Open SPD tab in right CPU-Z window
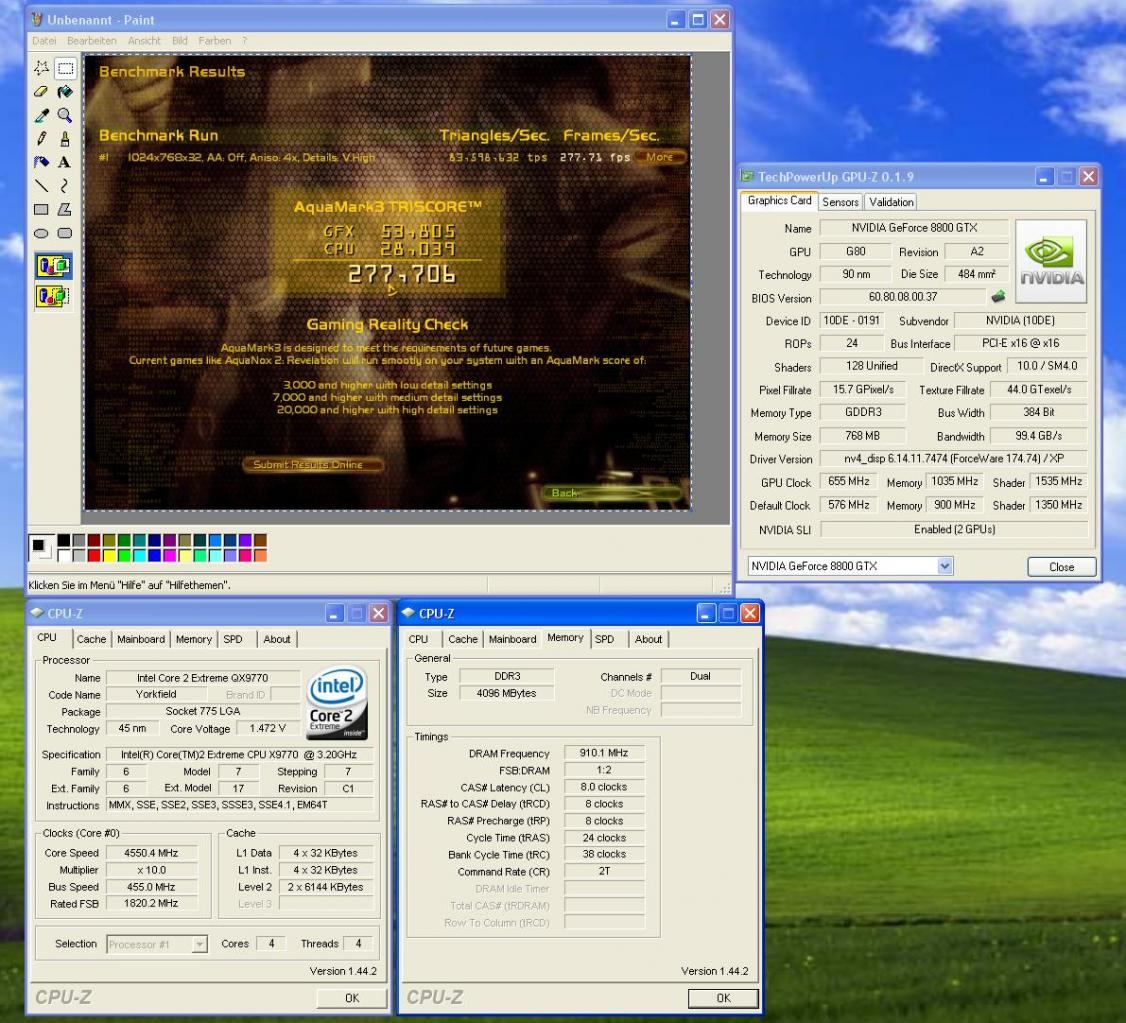 pos(604,639)
